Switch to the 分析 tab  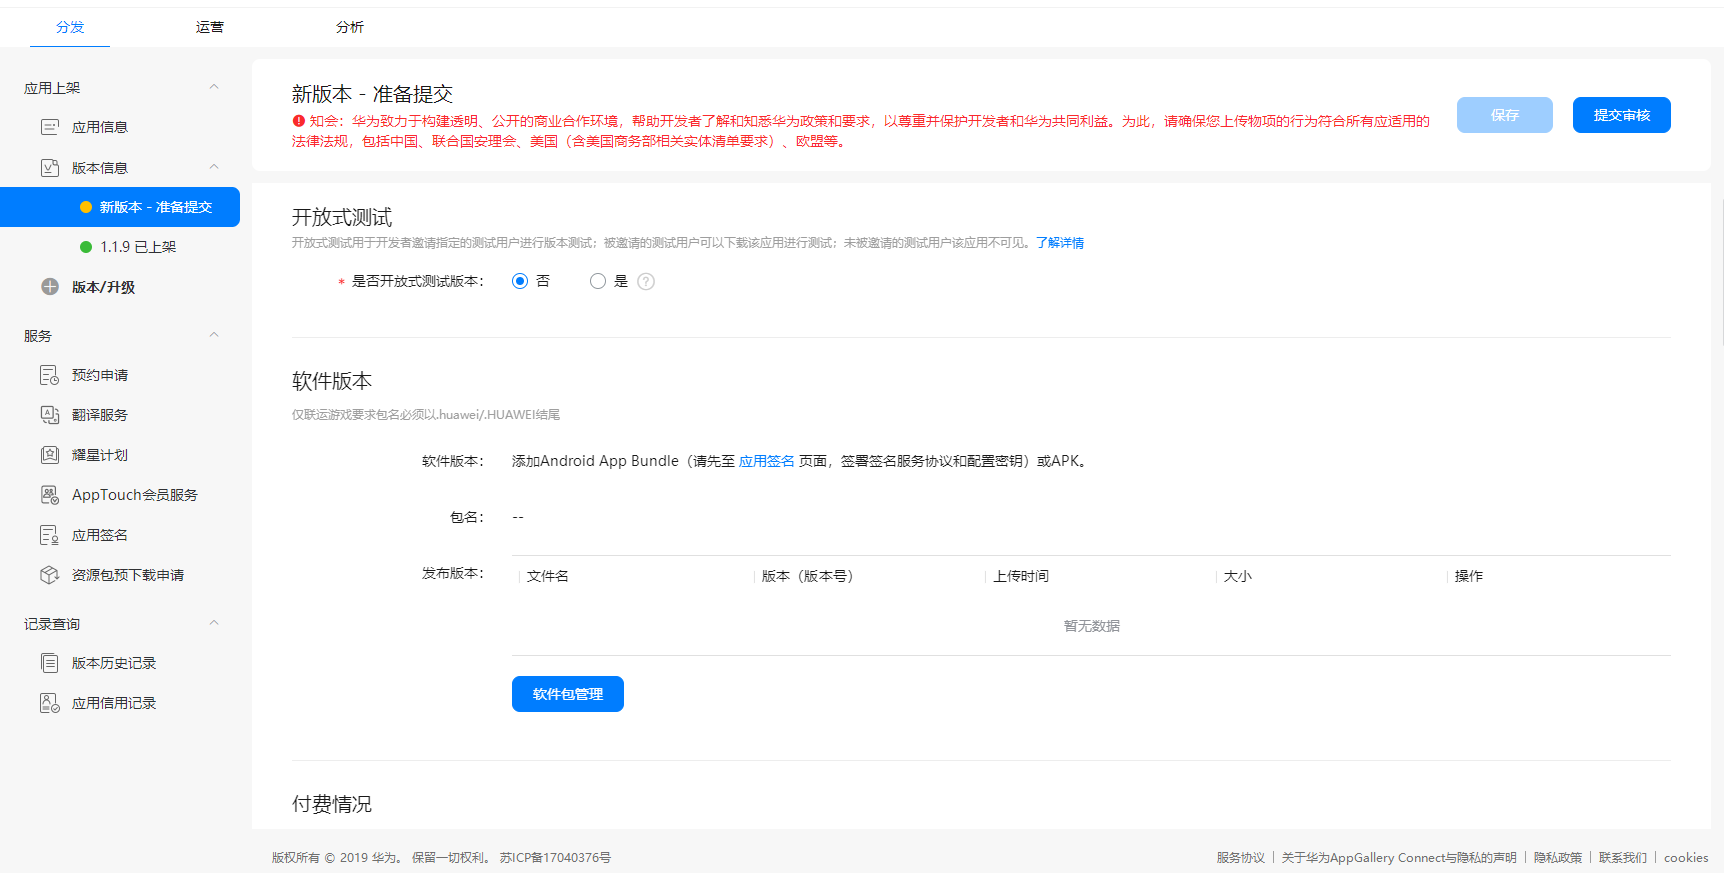tap(350, 27)
